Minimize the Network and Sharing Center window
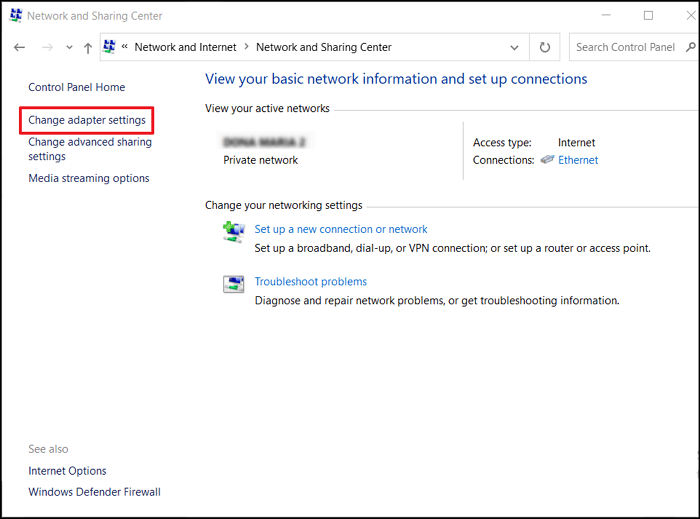Viewport: 700px width, 519px height. [x=606, y=16]
